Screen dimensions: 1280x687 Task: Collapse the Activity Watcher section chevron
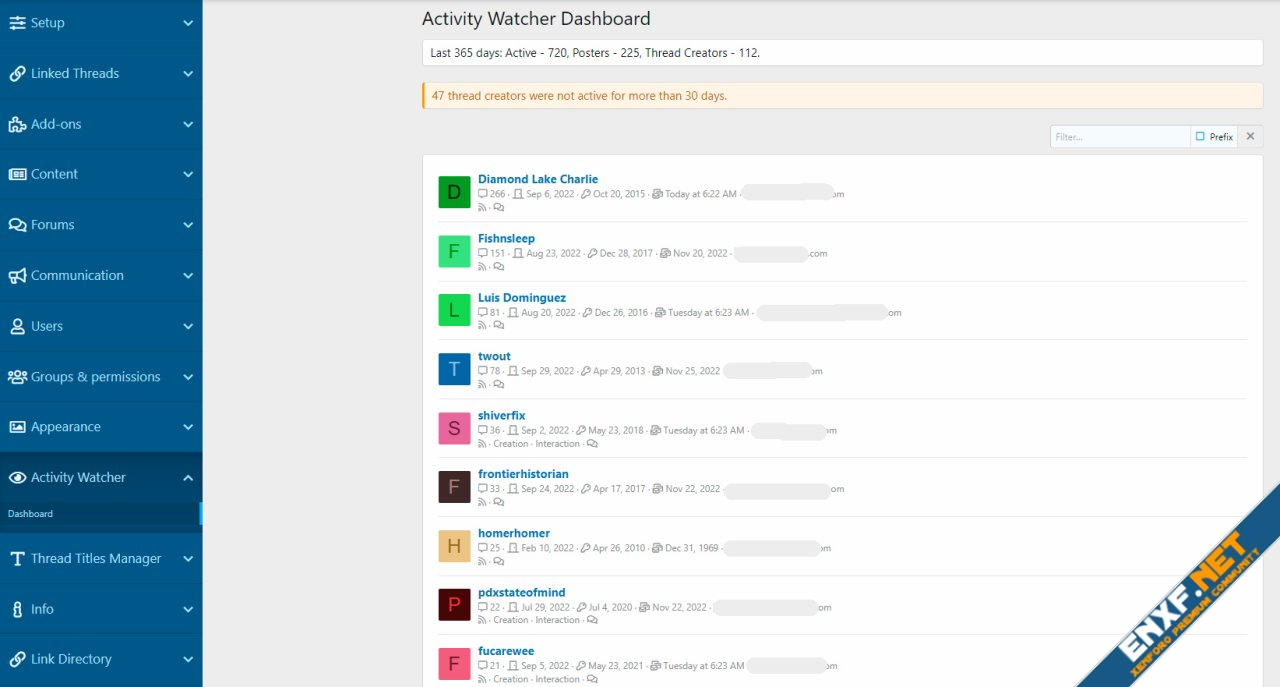188,478
